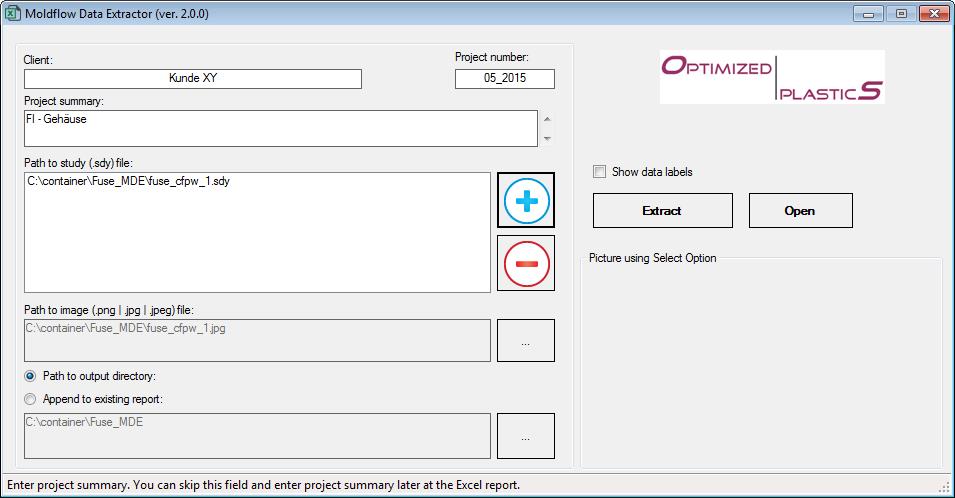The width and height of the screenshot is (955, 498).
Task: Select Append to existing report option
Action: (30, 399)
